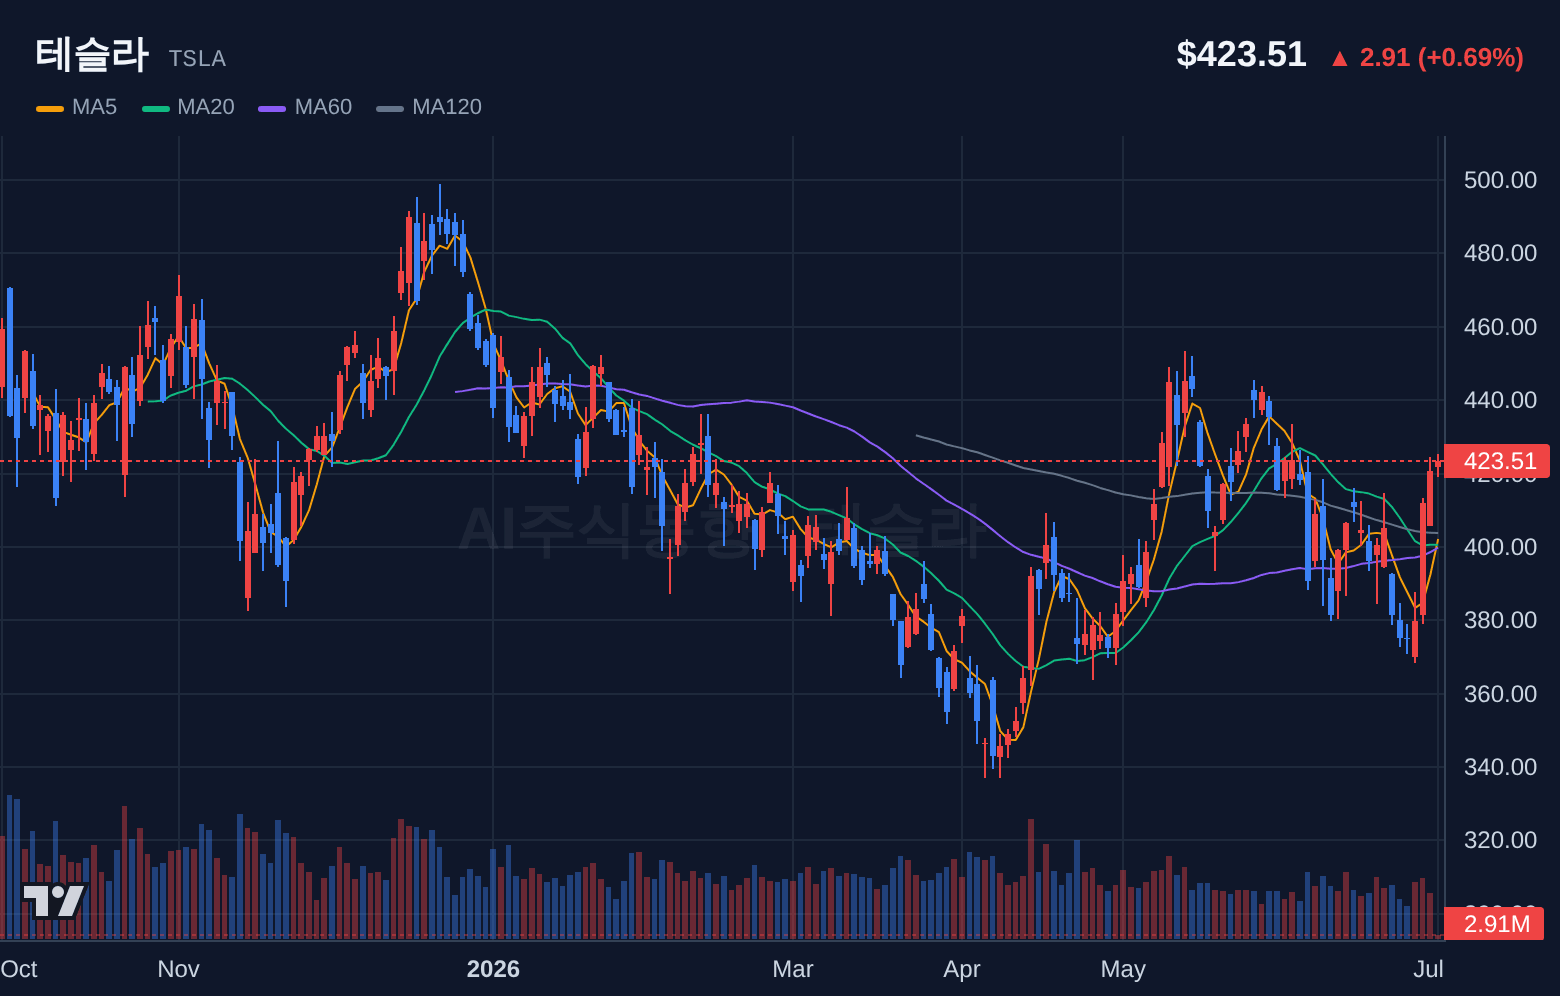1560x996 pixels.
Task: Click the 360.00 price axis label
Action: (x=1500, y=694)
